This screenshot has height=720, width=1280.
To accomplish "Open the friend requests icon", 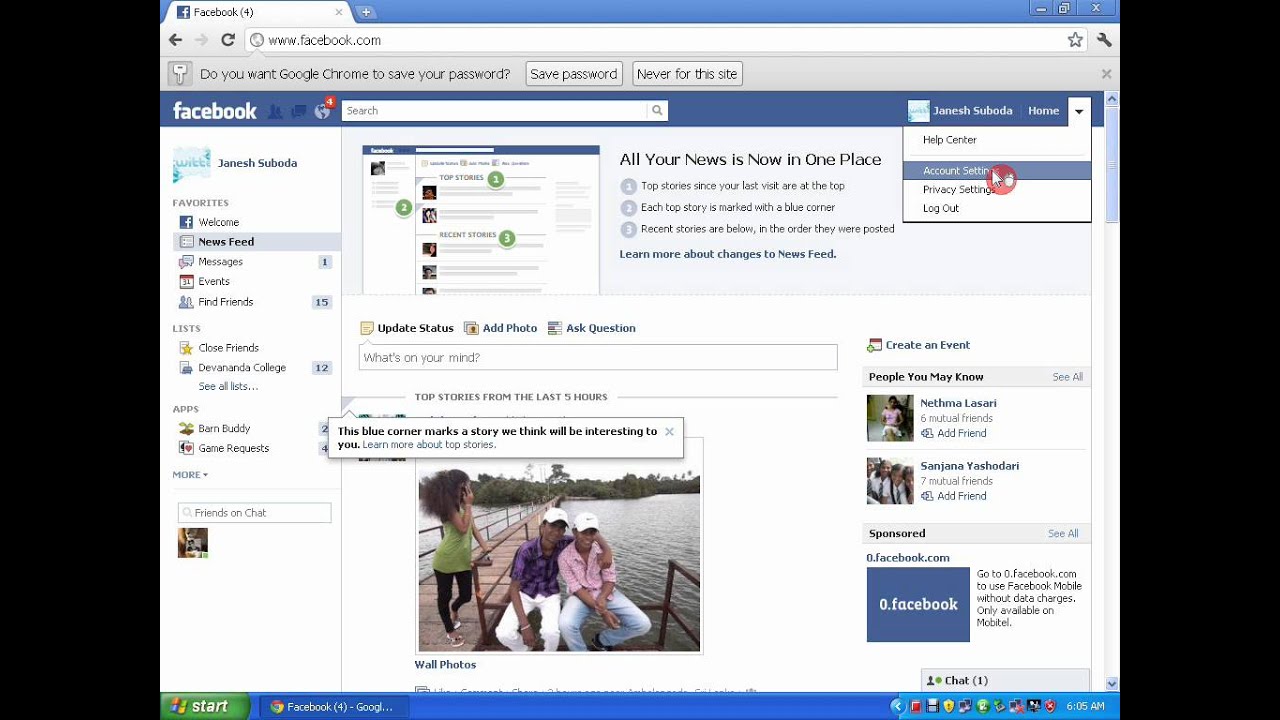I will click(275, 111).
